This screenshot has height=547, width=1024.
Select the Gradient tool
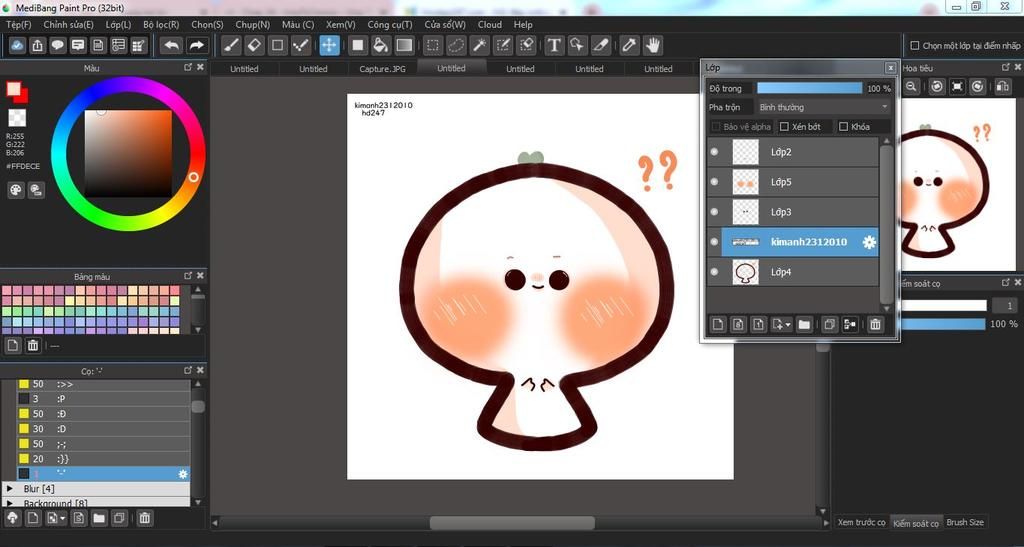404,45
